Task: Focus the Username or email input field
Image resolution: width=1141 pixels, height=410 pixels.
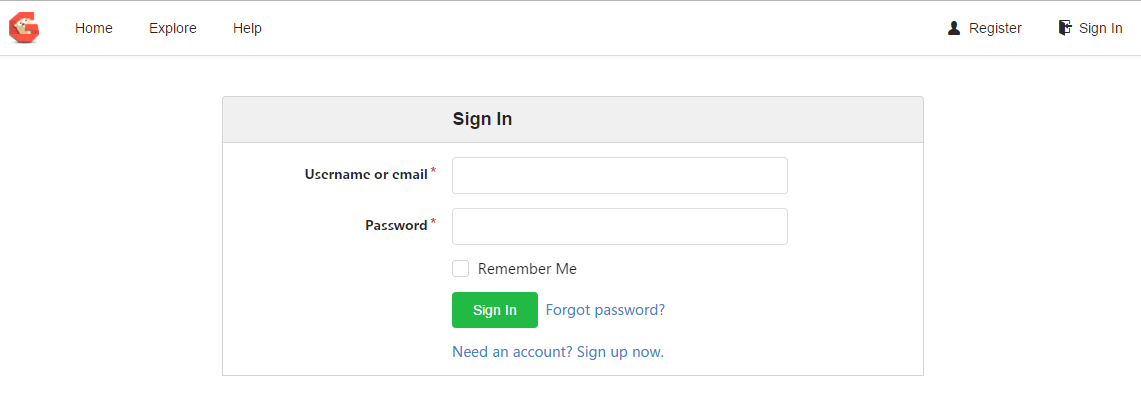Action: (x=620, y=176)
